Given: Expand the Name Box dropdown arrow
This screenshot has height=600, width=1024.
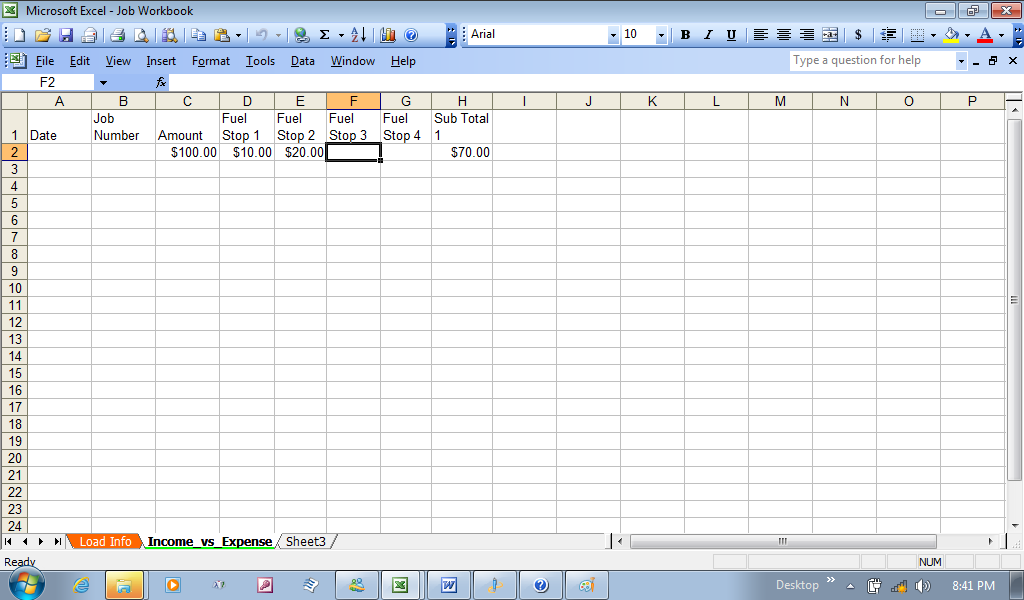Looking at the screenshot, I should [x=103, y=82].
